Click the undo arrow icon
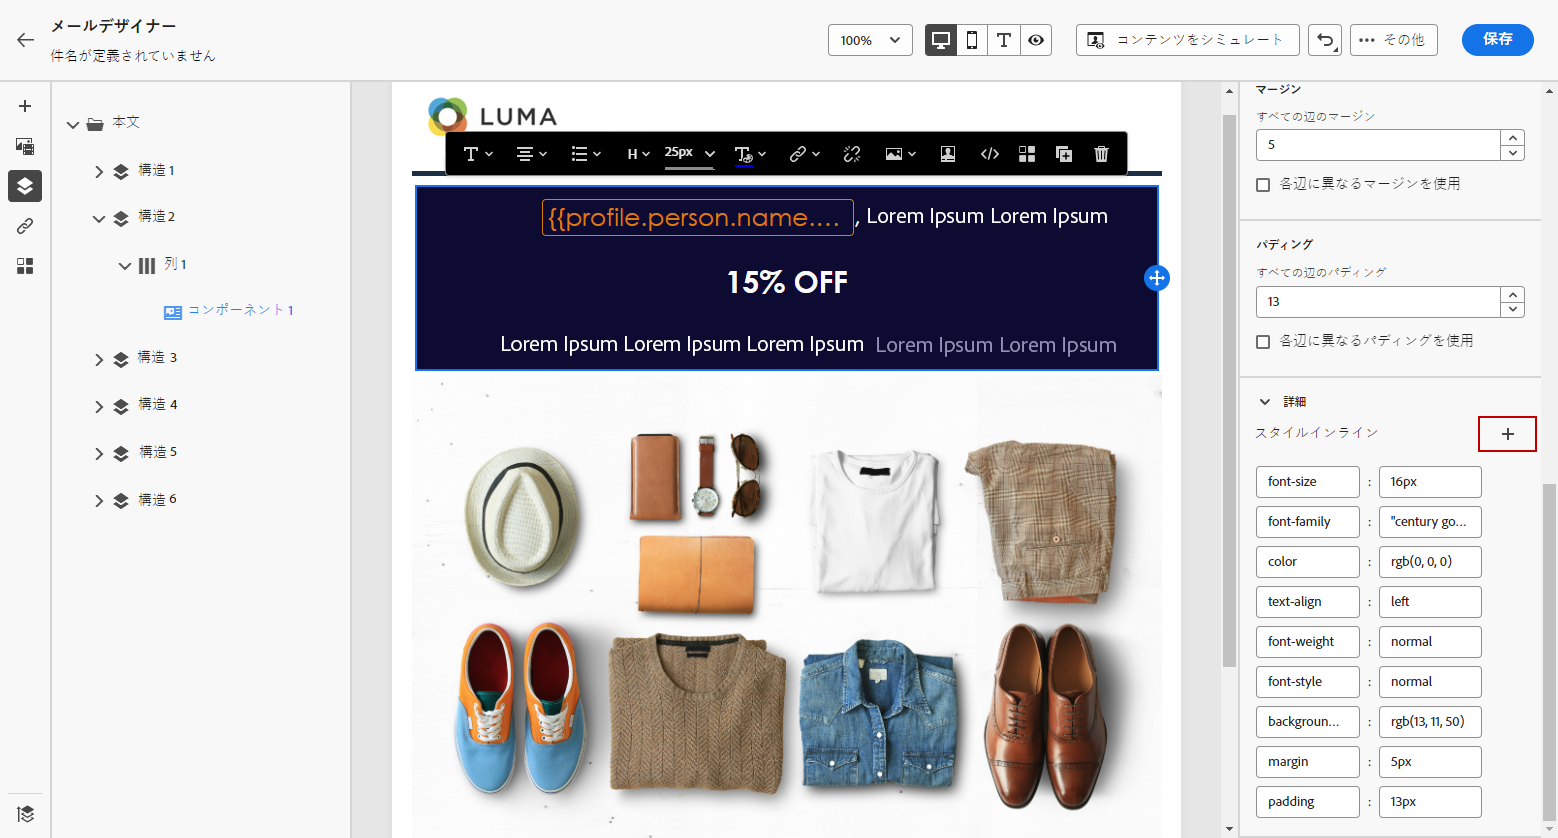1558x838 pixels. tap(1325, 40)
